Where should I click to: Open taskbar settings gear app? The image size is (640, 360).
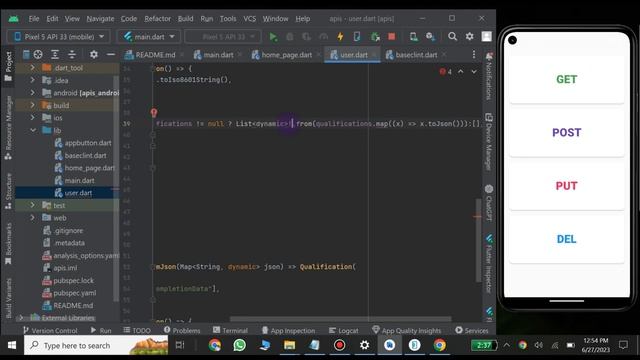[x=364, y=345]
